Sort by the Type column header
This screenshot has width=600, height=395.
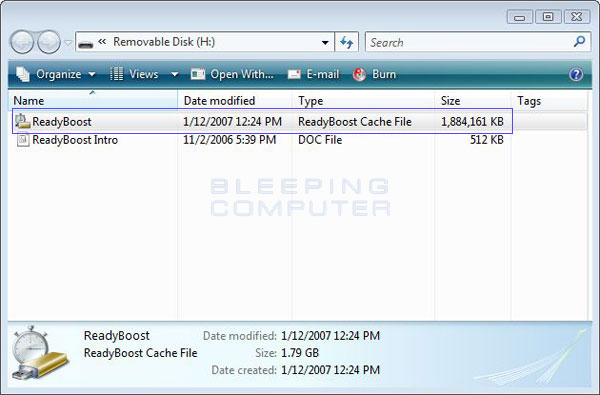(363, 100)
